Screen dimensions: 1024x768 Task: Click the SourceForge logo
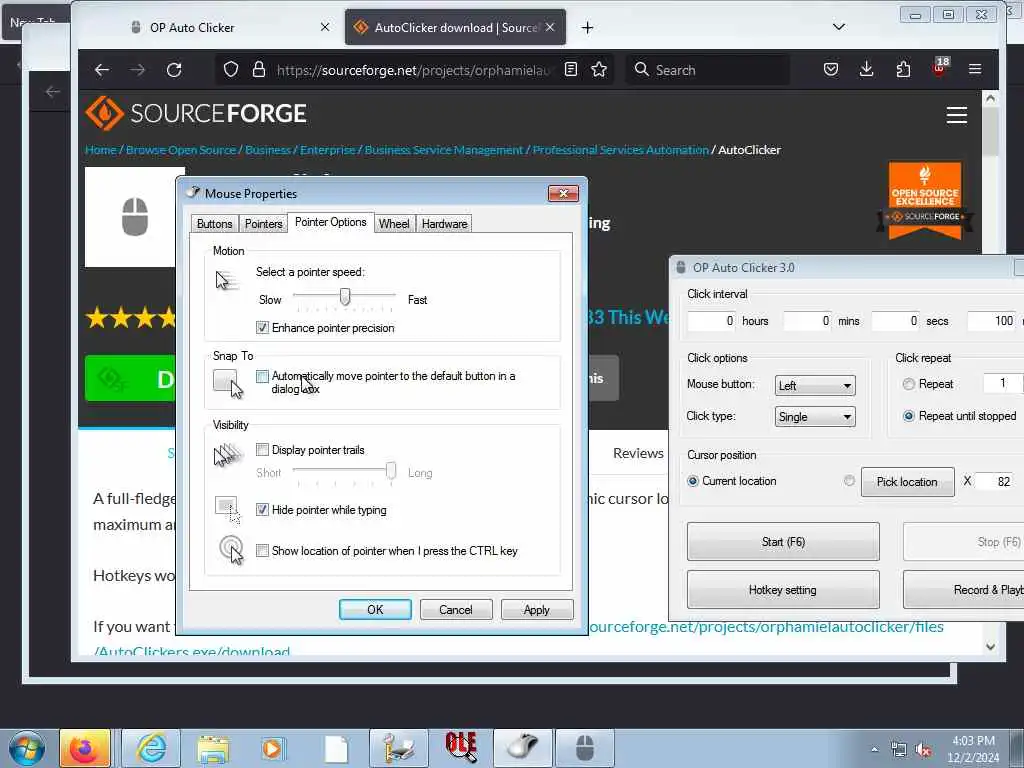pos(196,113)
